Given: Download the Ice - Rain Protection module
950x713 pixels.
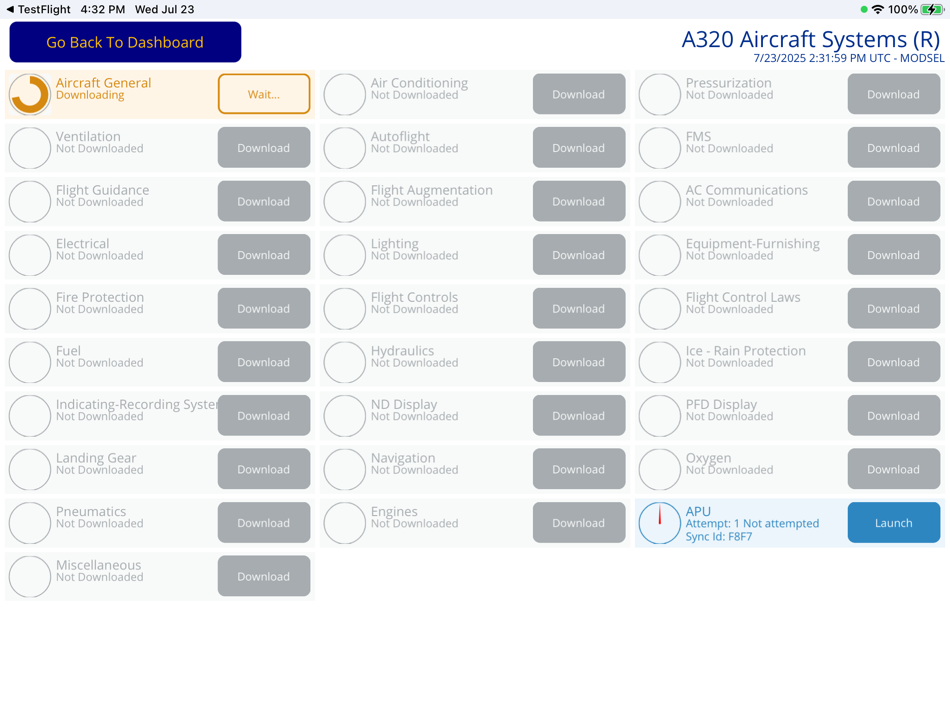Looking at the screenshot, I should coord(894,362).
